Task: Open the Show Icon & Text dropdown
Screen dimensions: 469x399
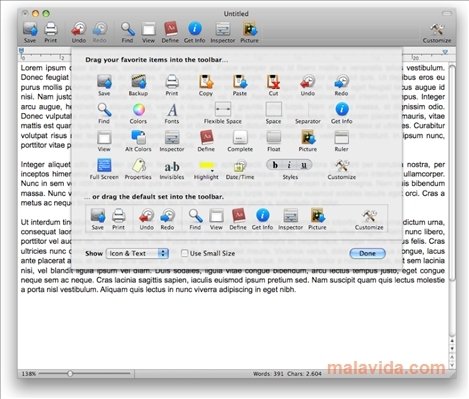Action: [137, 253]
